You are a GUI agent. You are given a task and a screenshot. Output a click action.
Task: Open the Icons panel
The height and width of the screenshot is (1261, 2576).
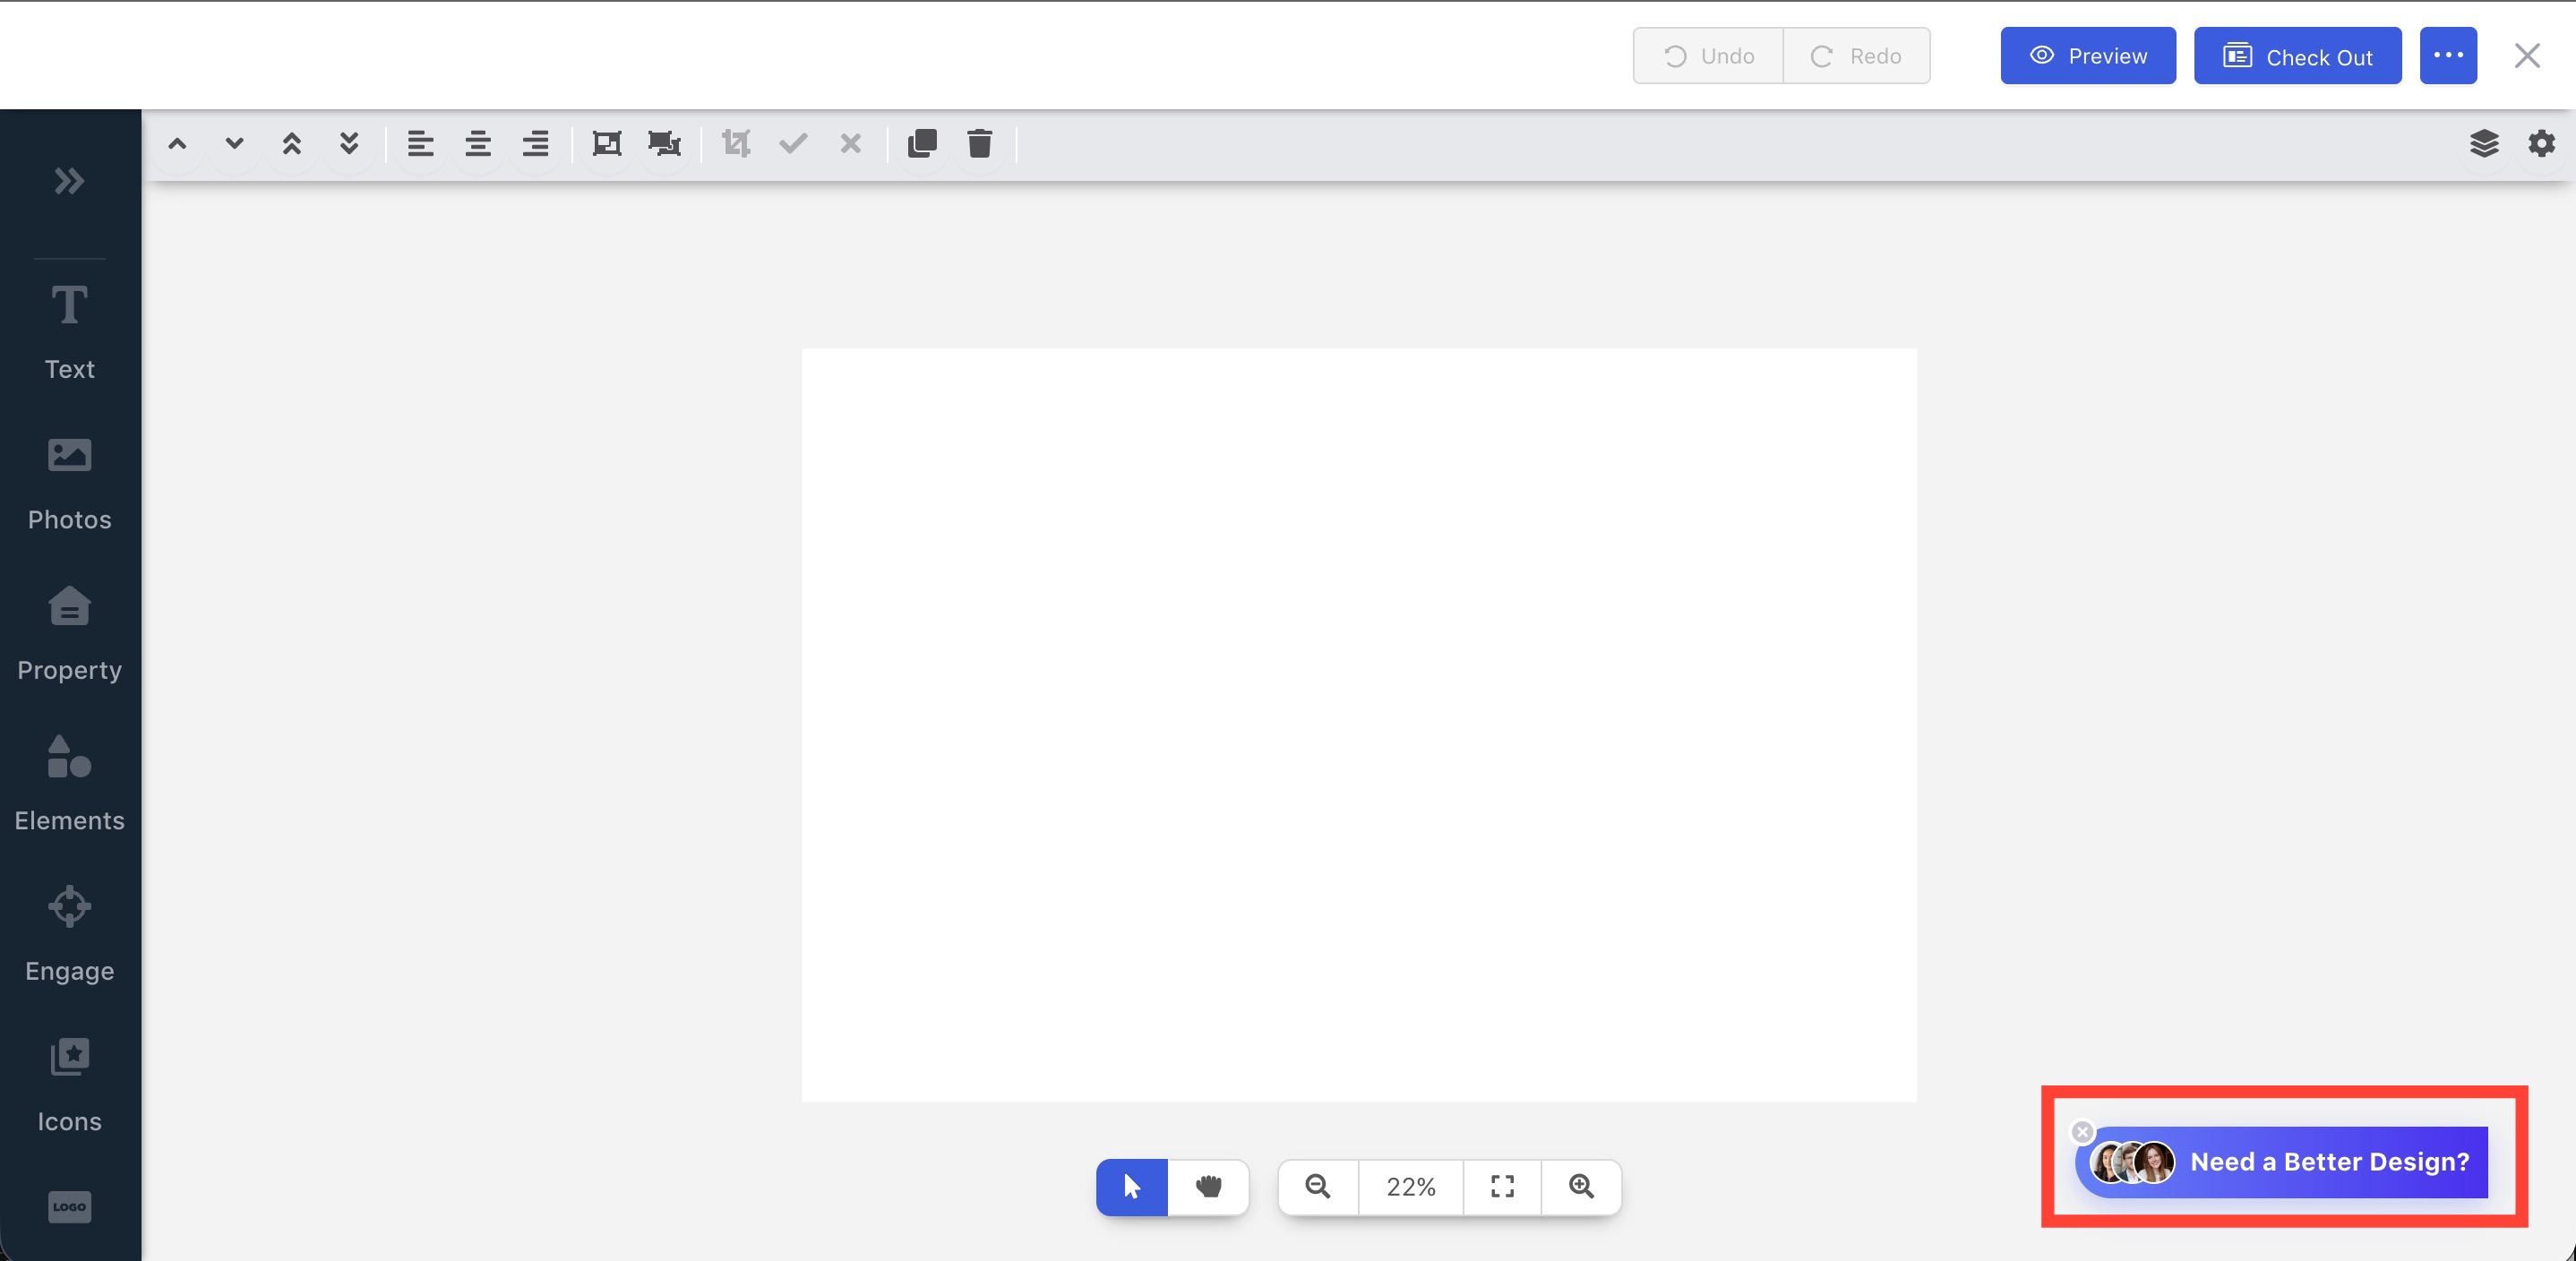[x=69, y=1085]
